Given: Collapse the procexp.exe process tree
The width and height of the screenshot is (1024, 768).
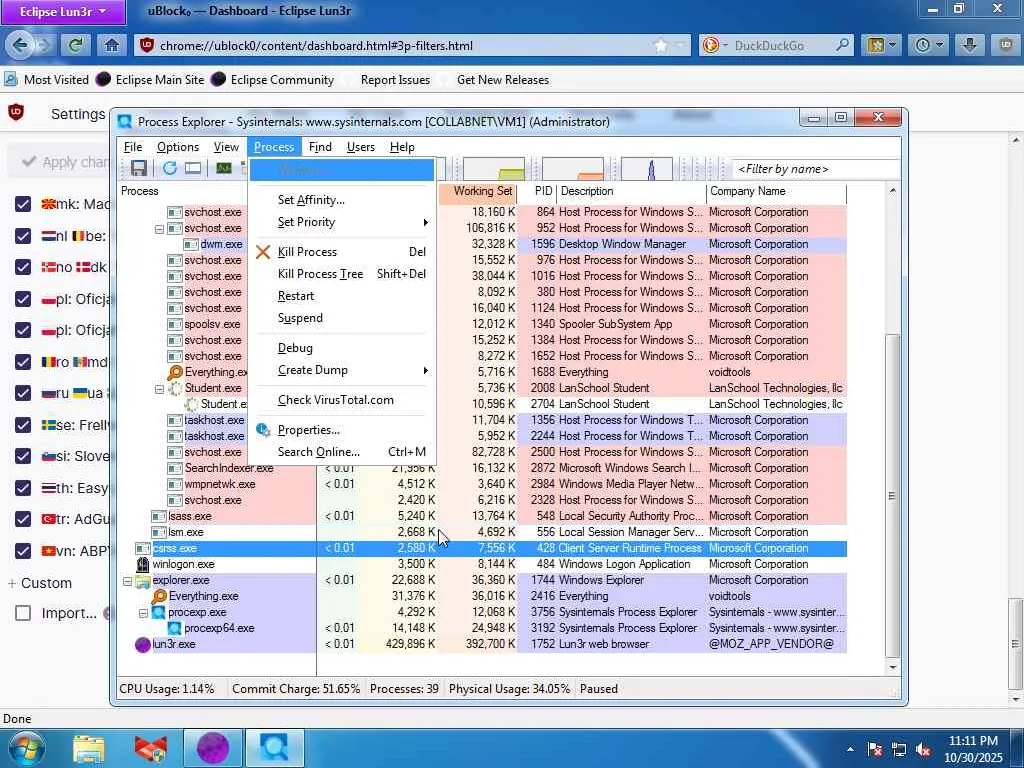Looking at the screenshot, I should [143, 613].
